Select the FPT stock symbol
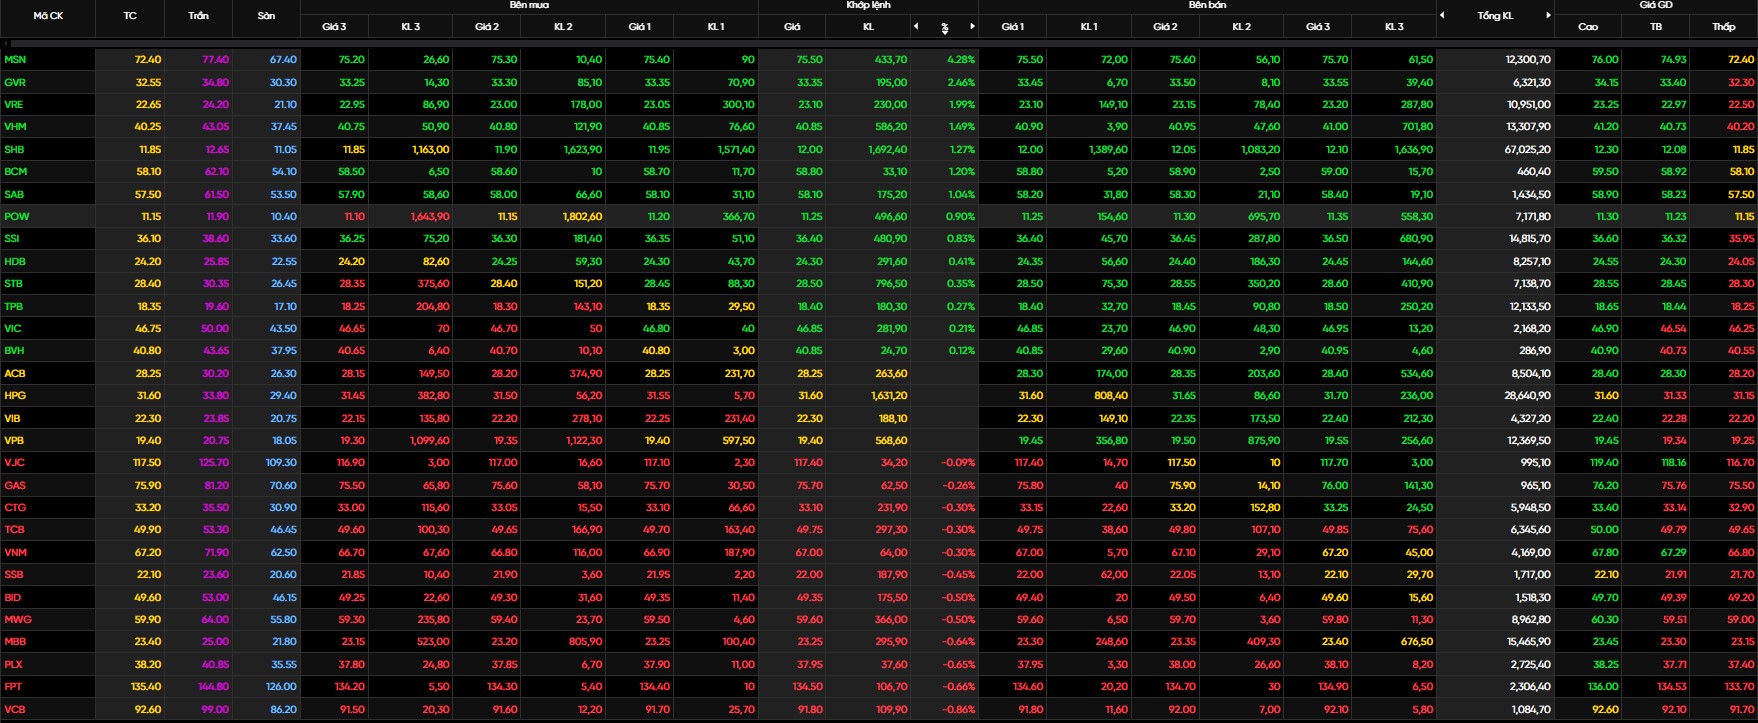 pyautogui.click(x=13, y=687)
